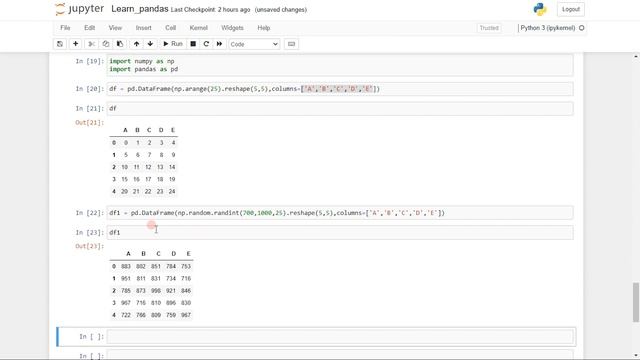The height and width of the screenshot is (360, 640).
Task: Click the import numpy cell
Action: pos(340,65)
